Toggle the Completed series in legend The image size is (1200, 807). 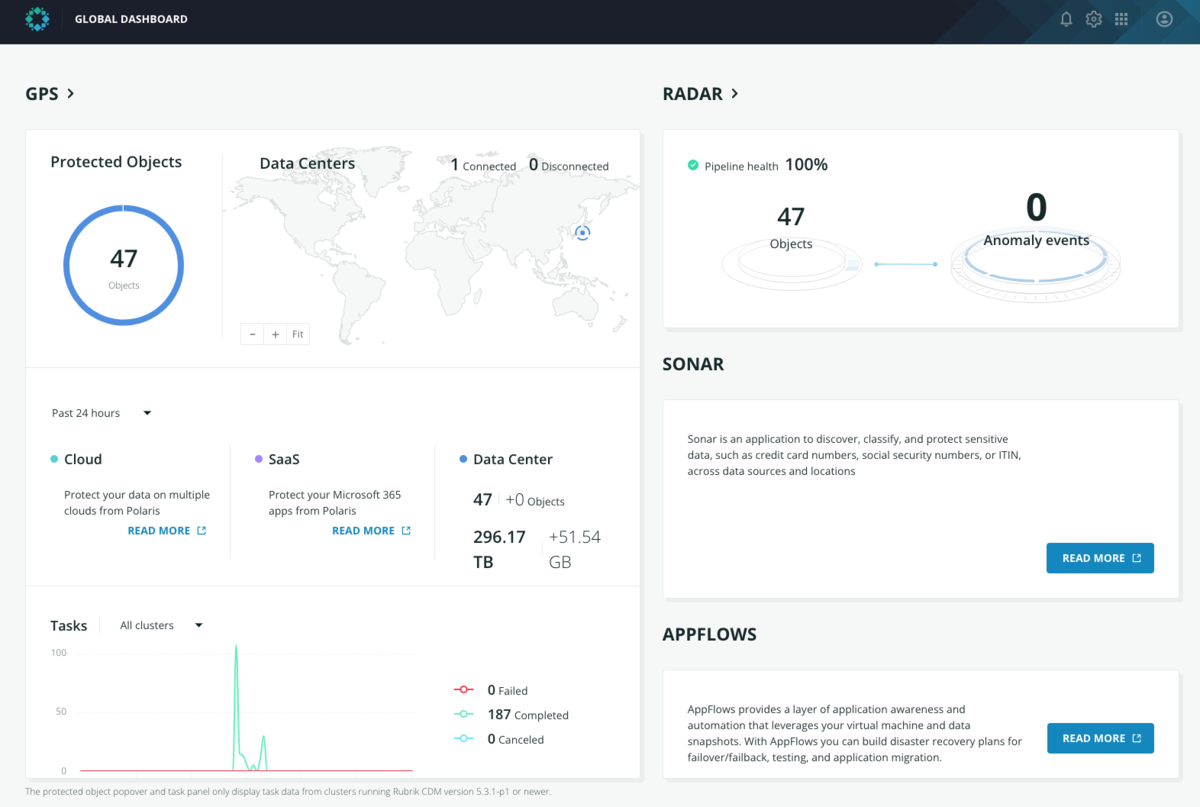511,715
